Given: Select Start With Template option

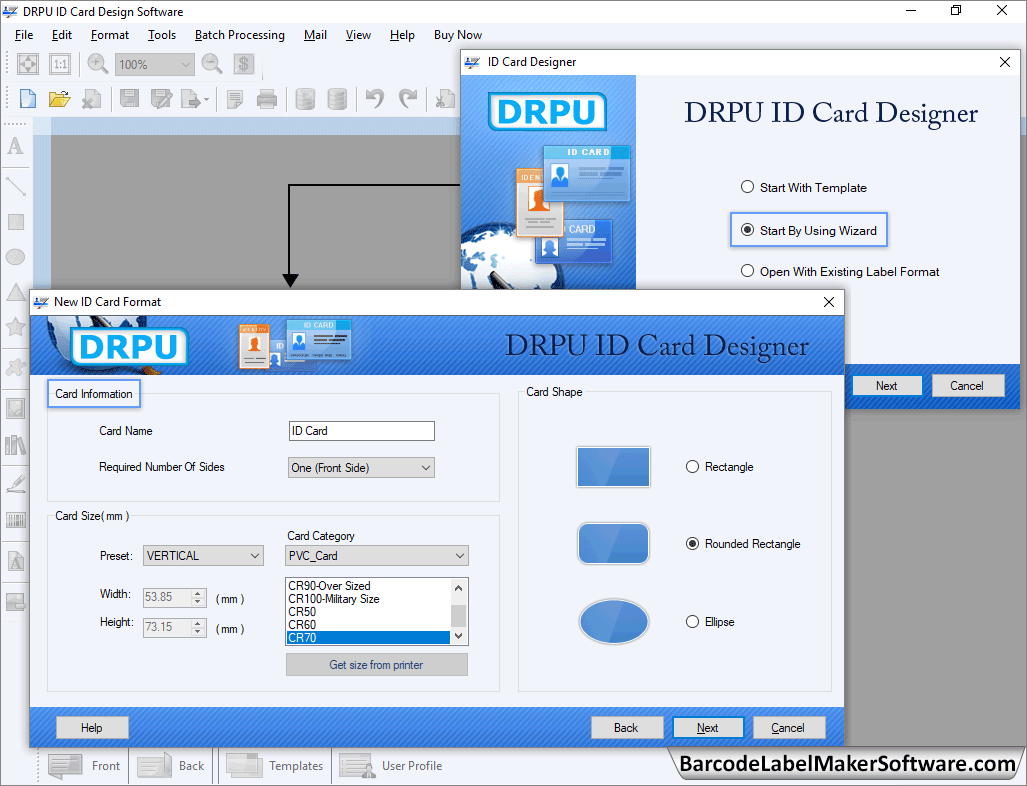Looking at the screenshot, I should 747,187.
